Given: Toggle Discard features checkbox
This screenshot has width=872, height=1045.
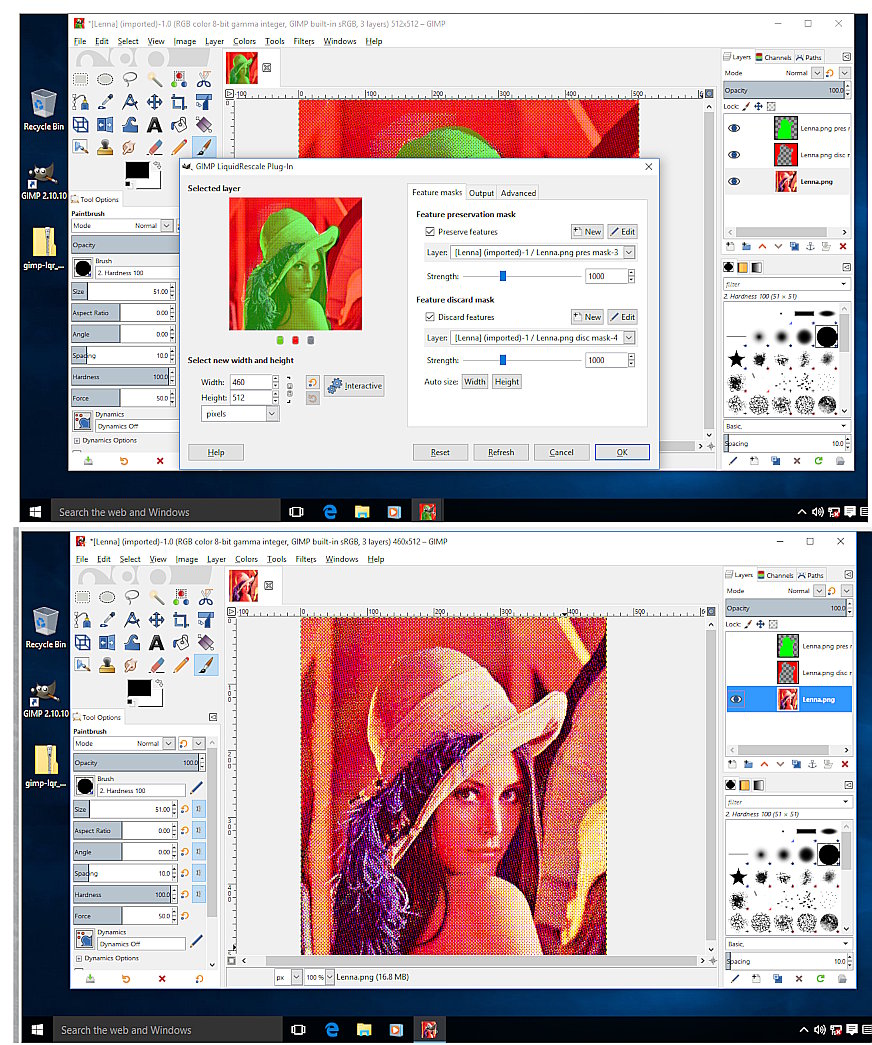Looking at the screenshot, I should (x=430, y=317).
